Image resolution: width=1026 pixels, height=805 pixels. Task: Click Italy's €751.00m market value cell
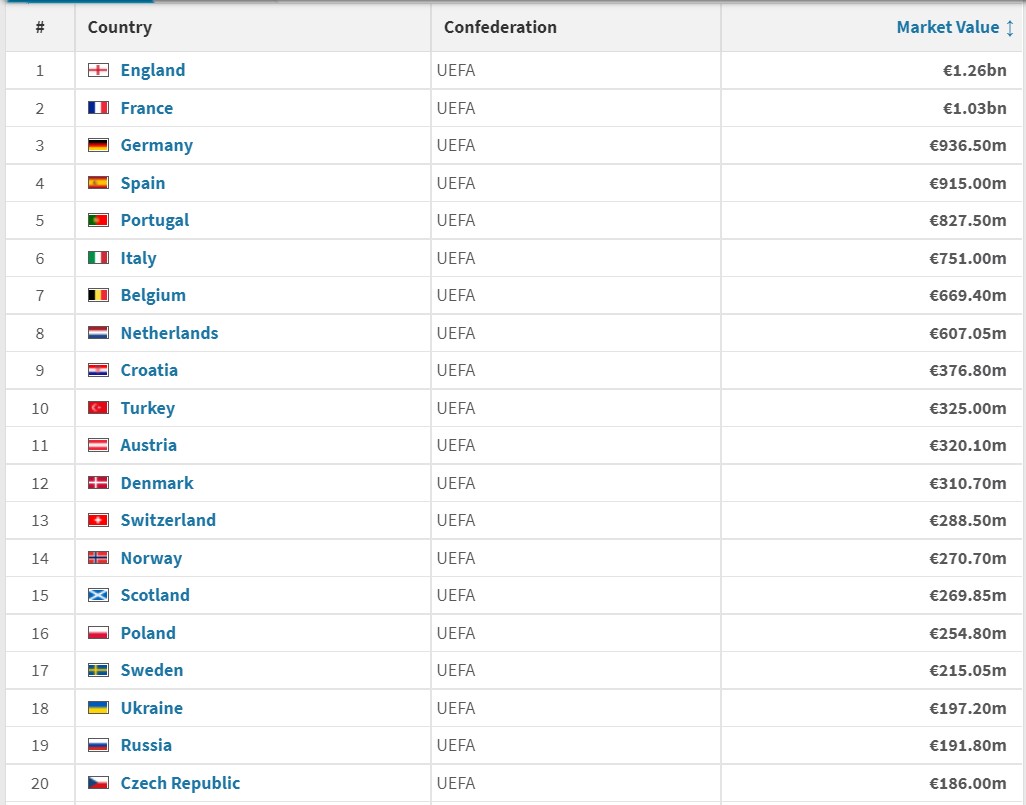click(x=967, y=258)
